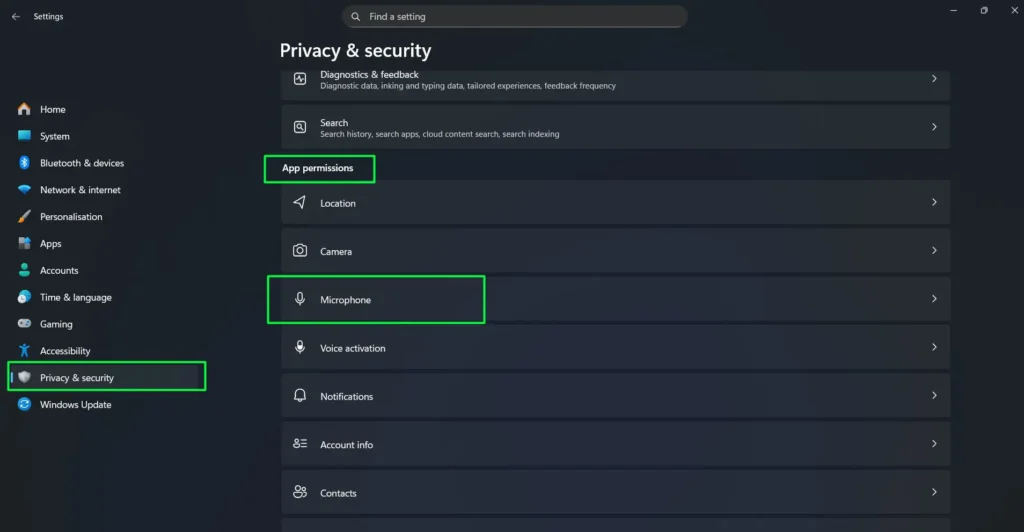1024x532 pixels.
Task: Click the chevron on Notifications row
Action: [x=934, y=395]
